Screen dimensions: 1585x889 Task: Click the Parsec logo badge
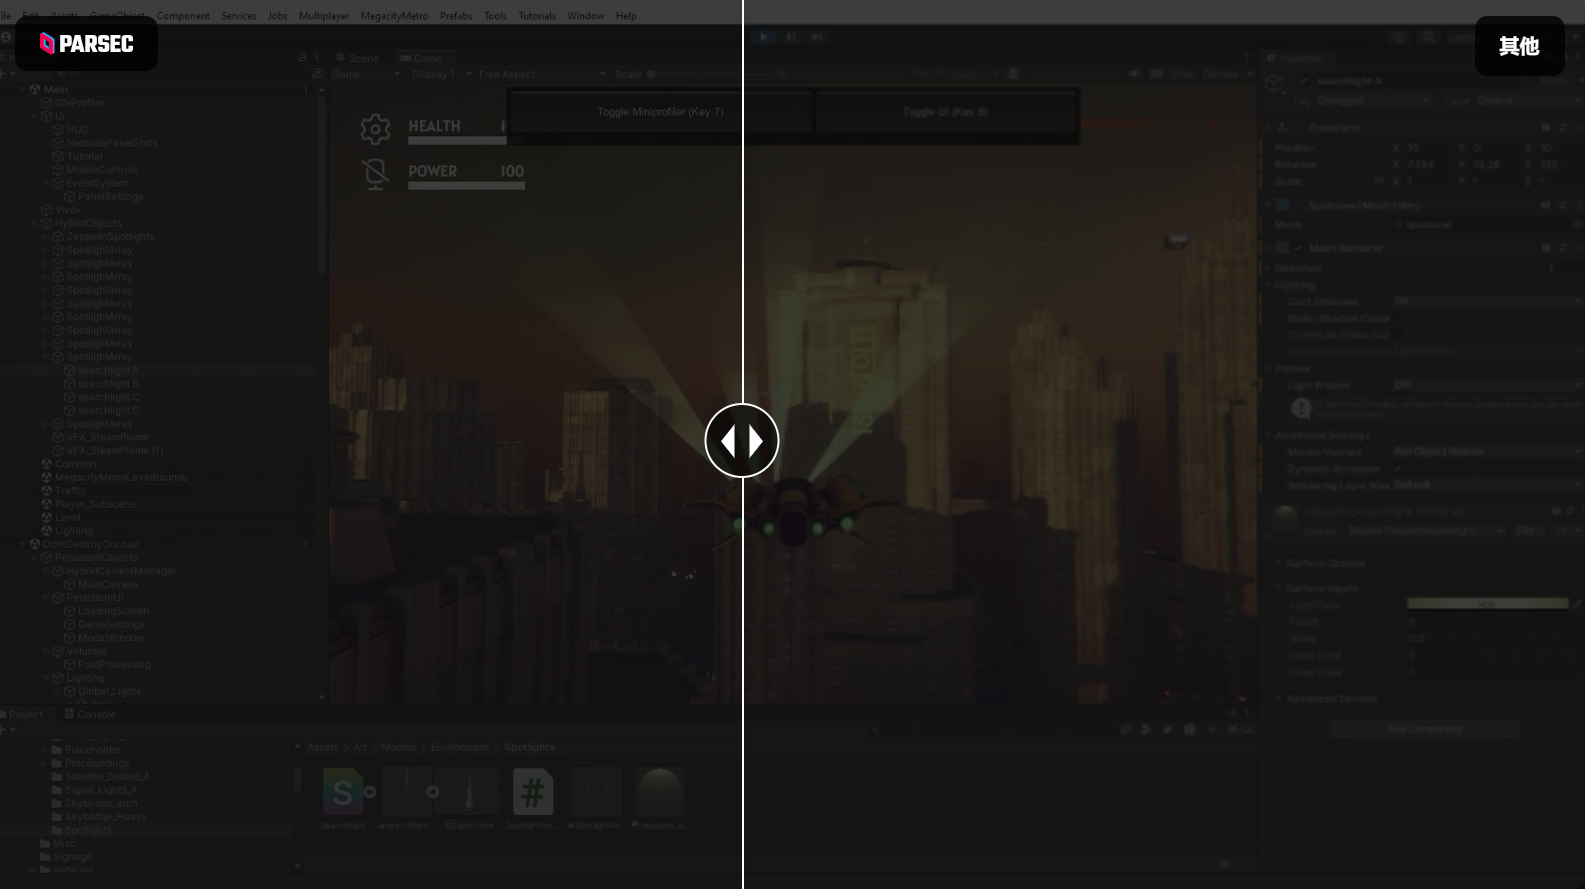86,43
